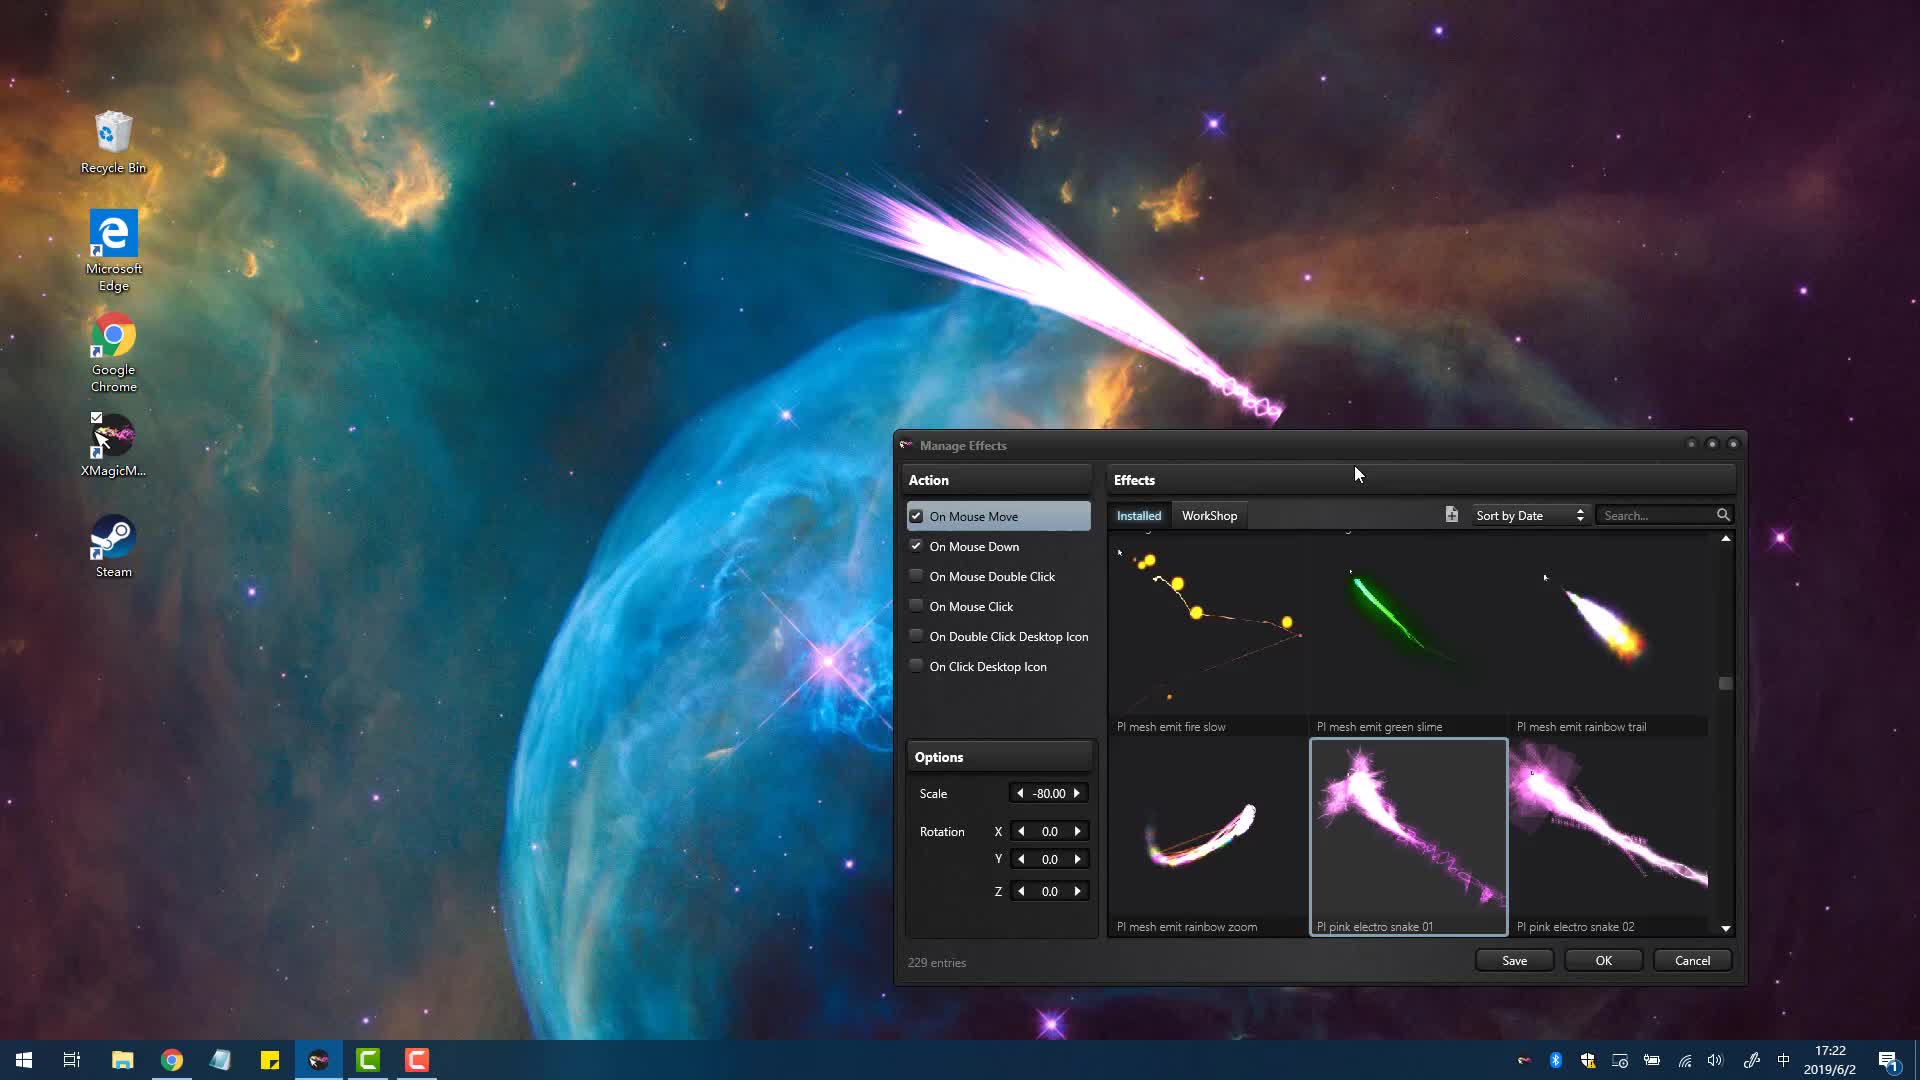Click the effects list scrollbar thumb
Screen dimensions: 1920x1080
tap(1725, 684)
